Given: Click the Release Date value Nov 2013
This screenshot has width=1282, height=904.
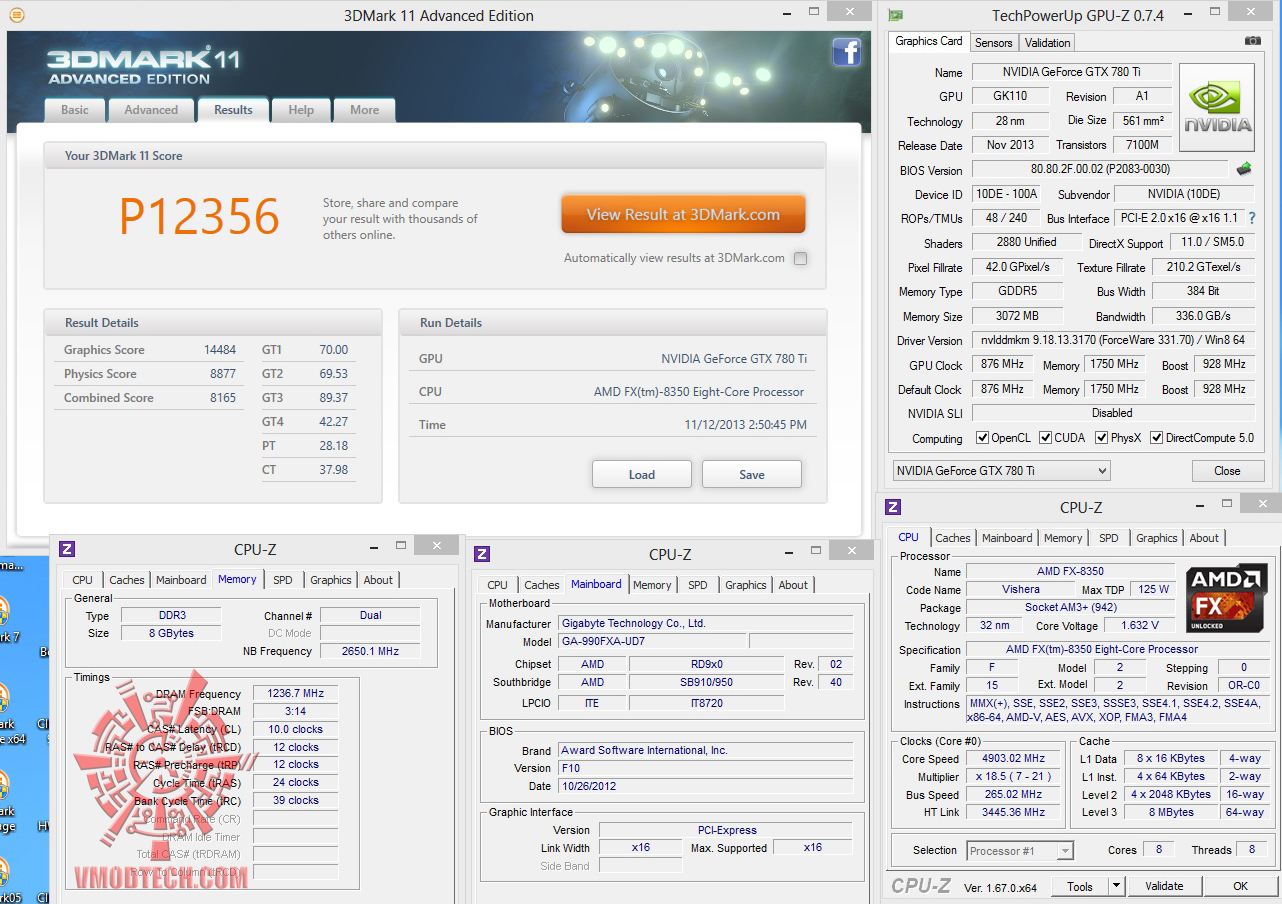Looking at the screenshot, I should pyautogui.click(x=1011, y=145).
